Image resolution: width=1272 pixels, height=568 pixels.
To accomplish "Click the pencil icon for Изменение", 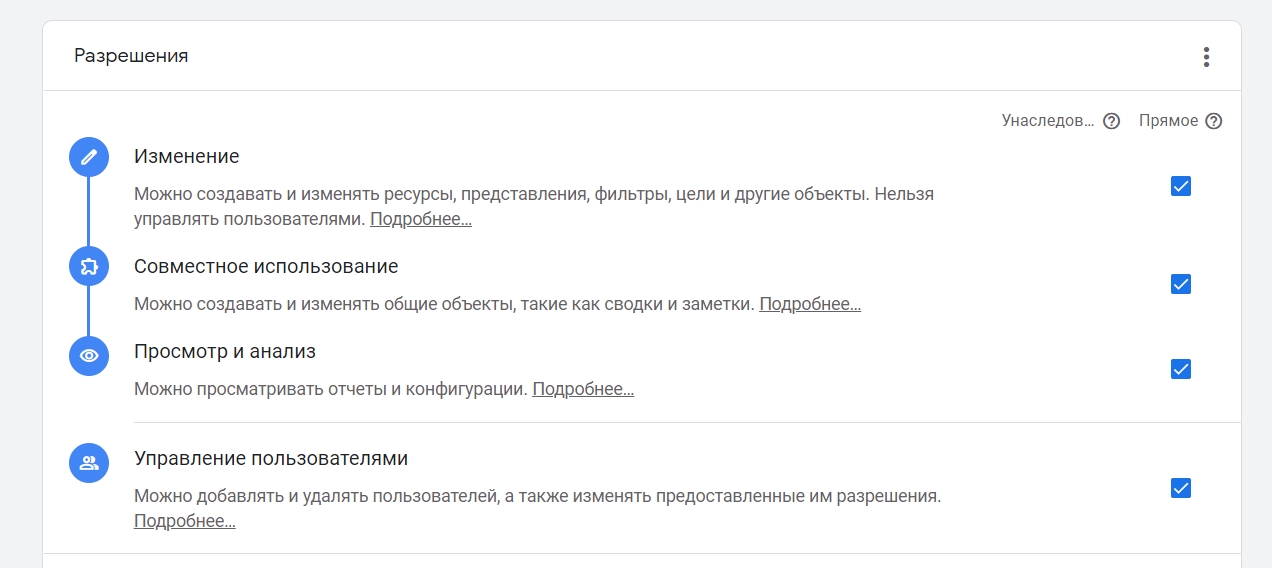I will [x=88, y=157].
